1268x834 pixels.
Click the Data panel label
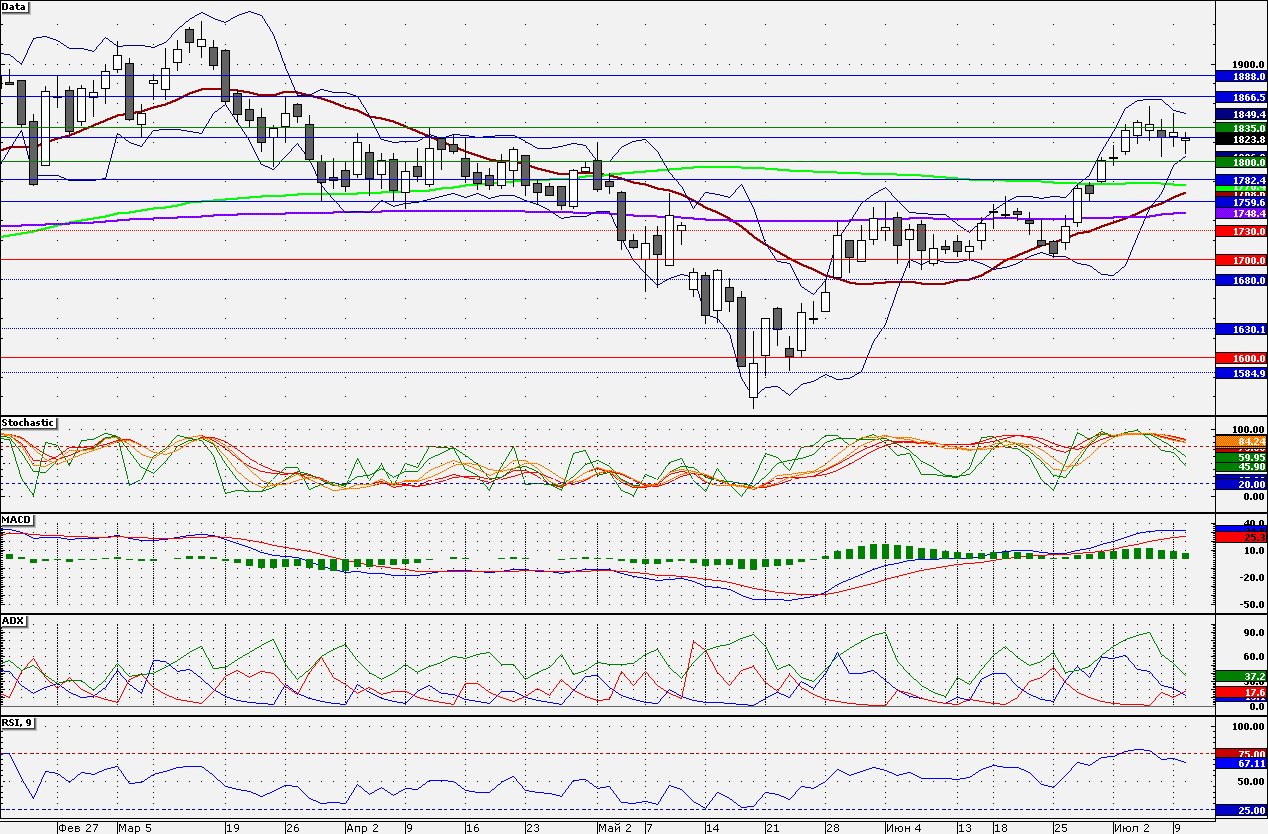point(15,7)
